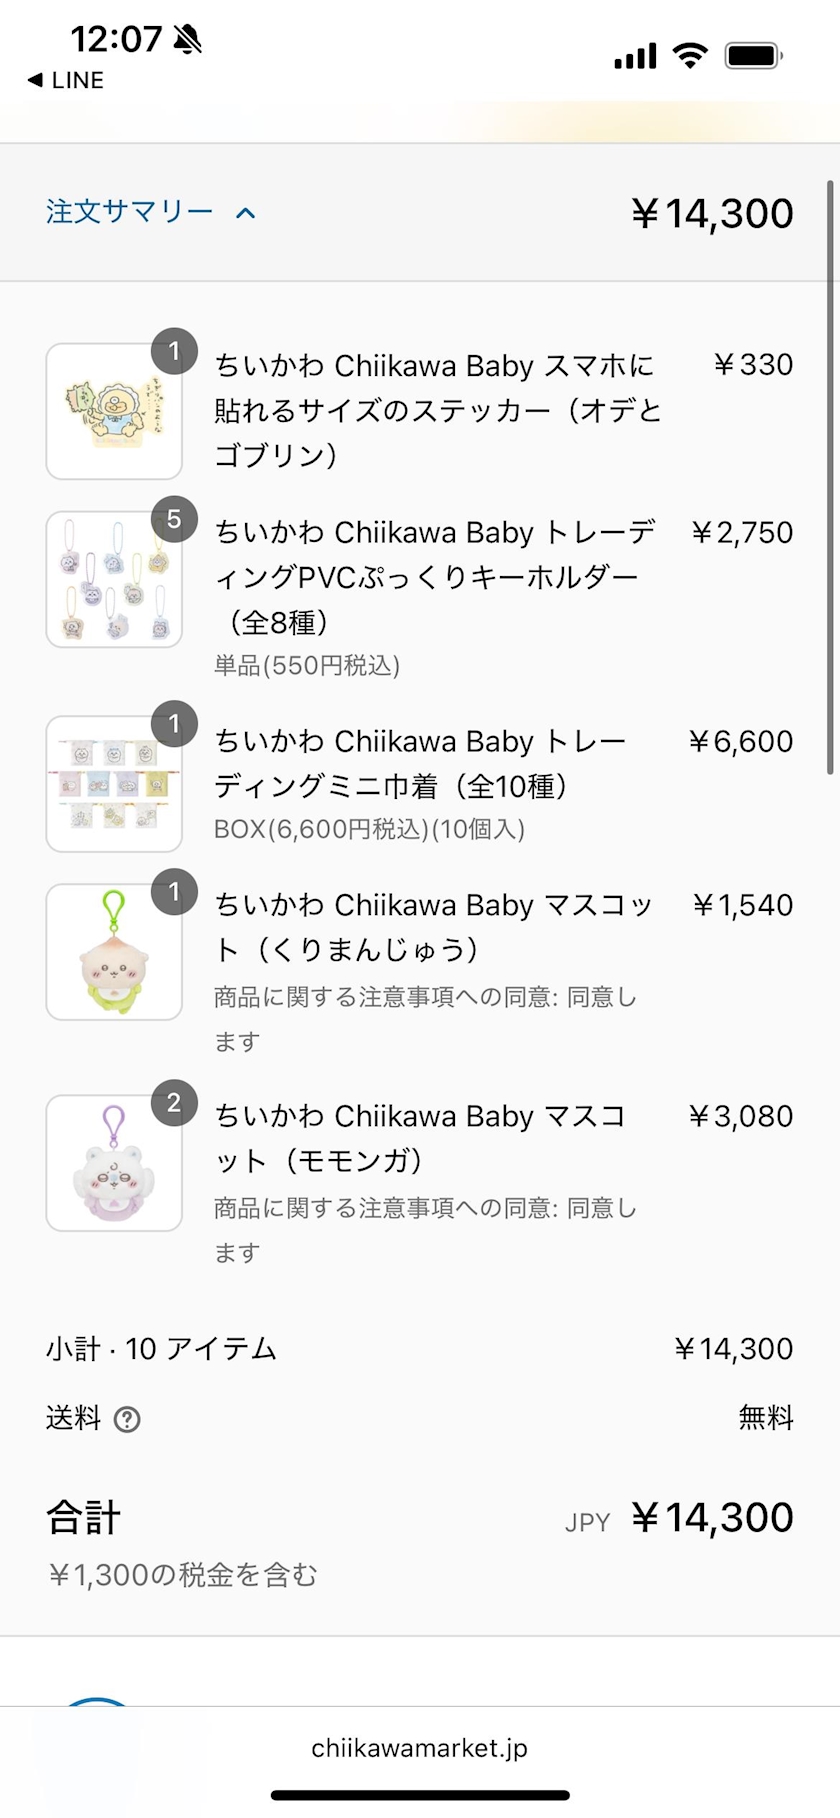The width and height of the screenshot is (840, 1818).
Task: Open the くりまんじゅう mascot thumbnail
Action: (x=114, y=951)
